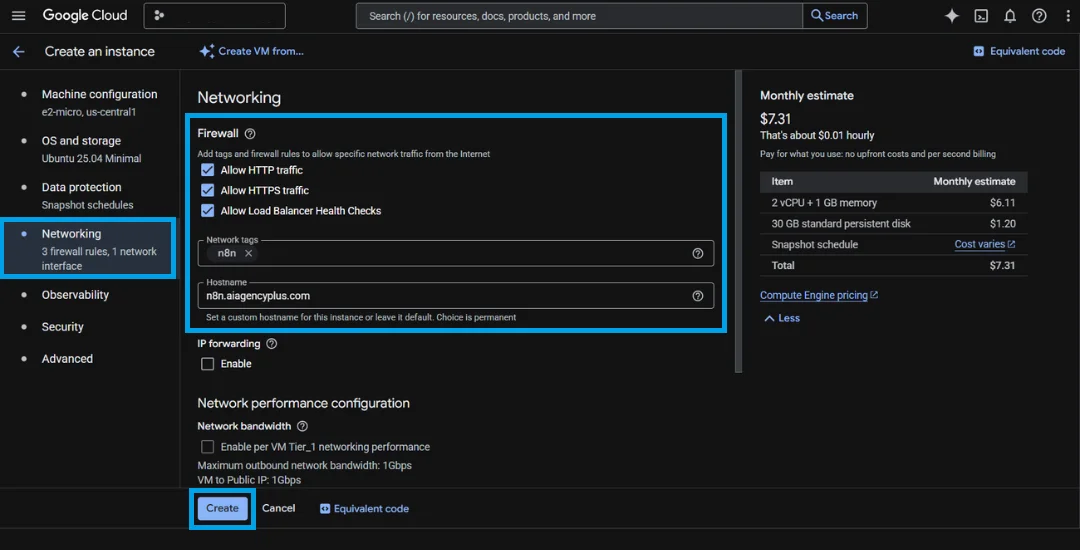The image size is (1080, 550).
Task: Click the Search button
Action: pos(835,16)
